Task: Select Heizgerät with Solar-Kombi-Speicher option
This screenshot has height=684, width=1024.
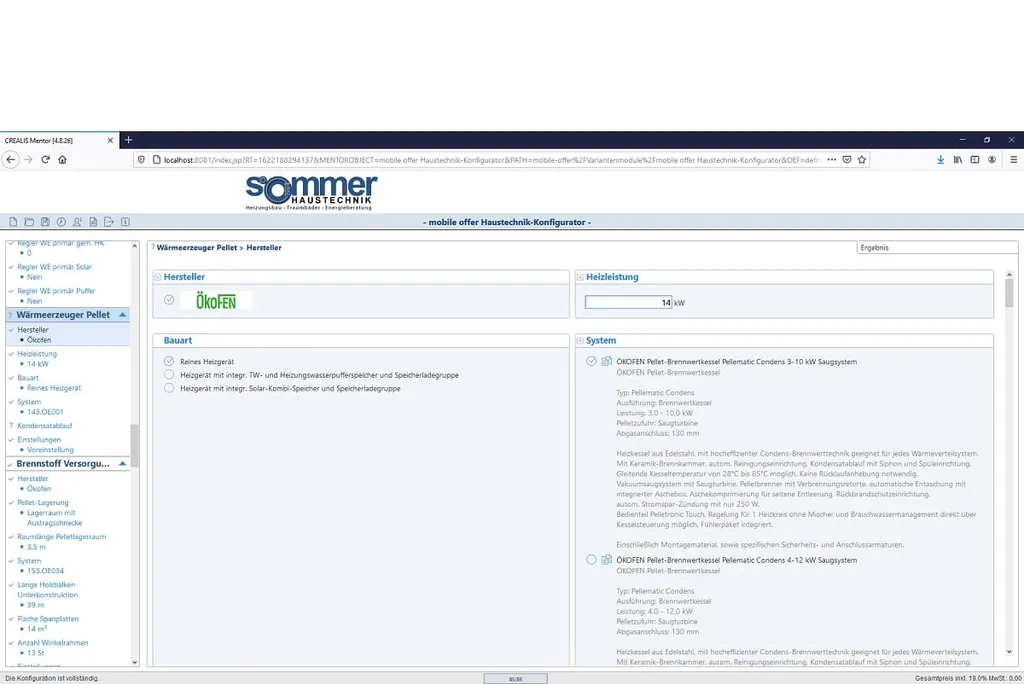Action: [169, 388]
